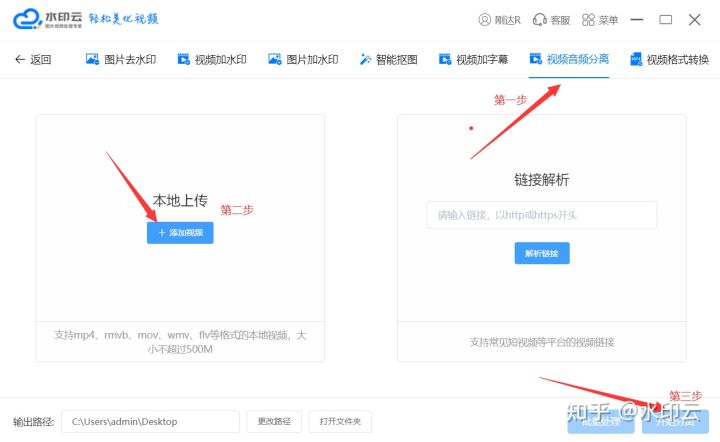This screenshot has width=720, height=442.
Task: Go back with 返回 arrow
Action: (33, 59)
